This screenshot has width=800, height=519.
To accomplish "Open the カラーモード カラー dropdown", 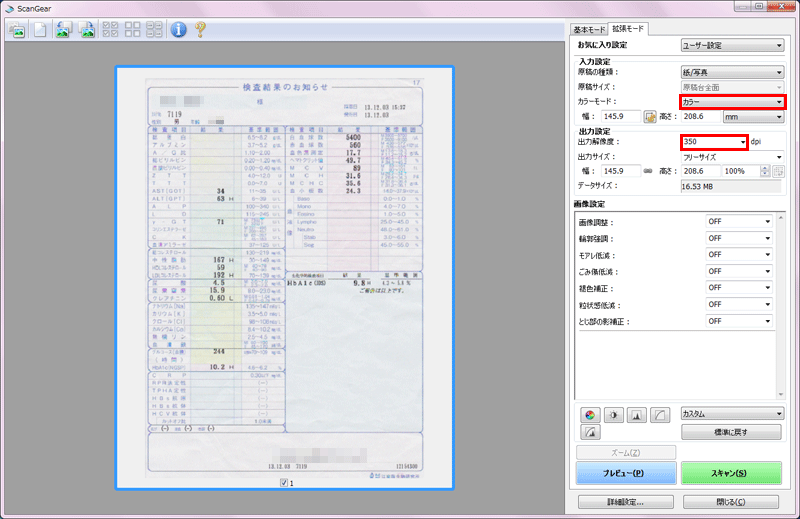I will click(732, 102).
